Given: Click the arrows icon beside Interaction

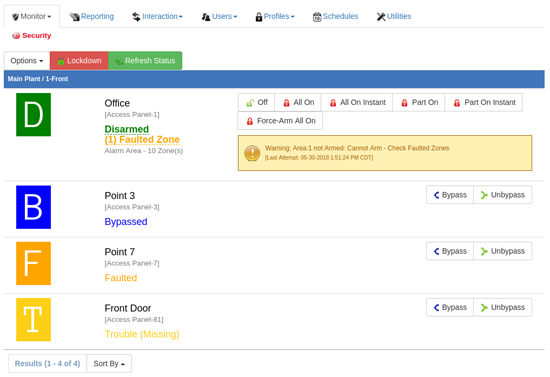Looking at the screenshot, I should [136, 17].
